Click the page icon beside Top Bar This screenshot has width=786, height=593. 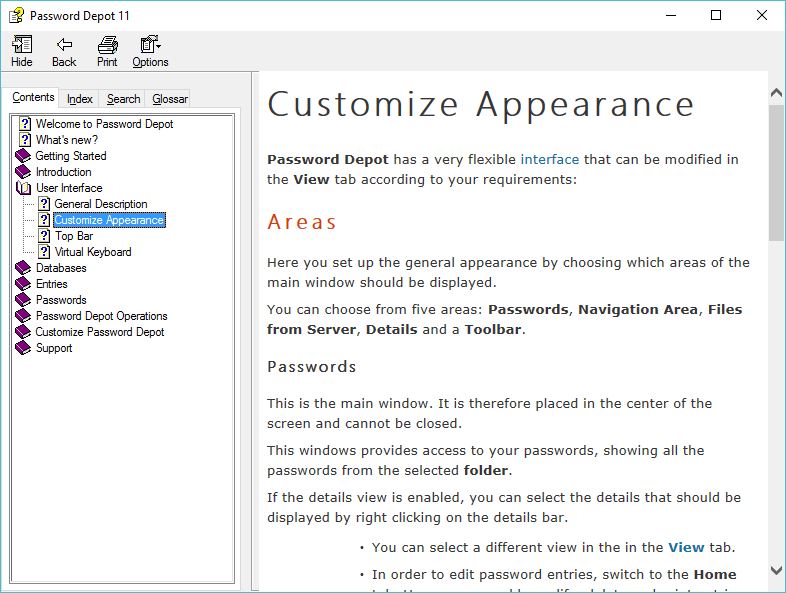pyautogui.click(x=44, y=236)
